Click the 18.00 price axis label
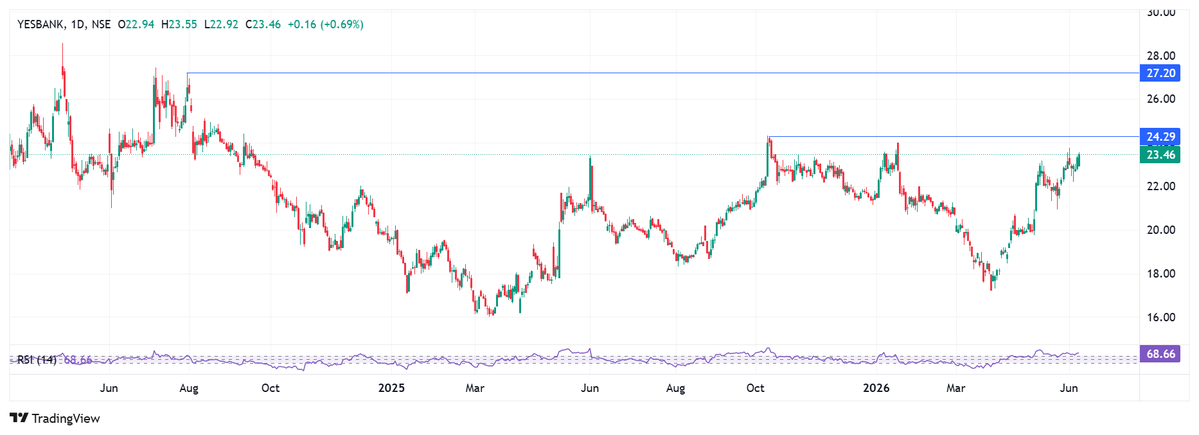This screenshot has height=435, width=1199. 1162,274
